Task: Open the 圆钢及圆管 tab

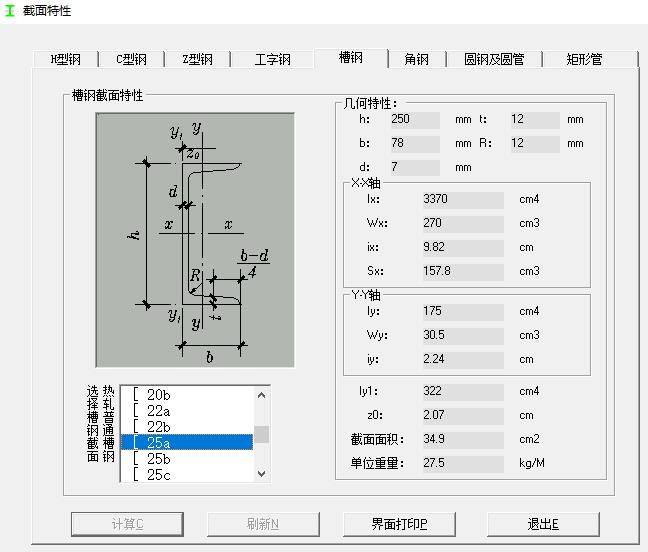Action: [x=494, y=59]
